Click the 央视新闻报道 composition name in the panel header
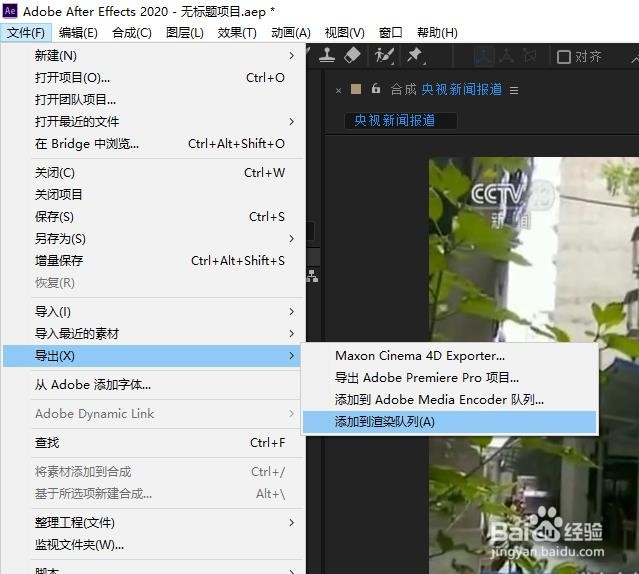The height and width of the screenshot is (574, 639). 461,89
